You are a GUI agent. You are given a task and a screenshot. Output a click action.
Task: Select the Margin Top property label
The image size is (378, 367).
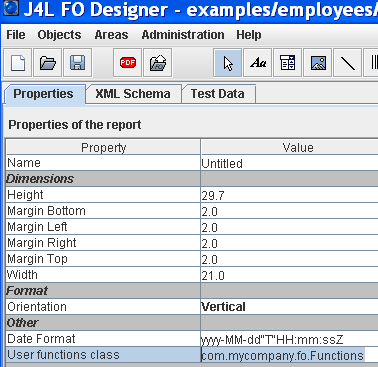[103, 259]
